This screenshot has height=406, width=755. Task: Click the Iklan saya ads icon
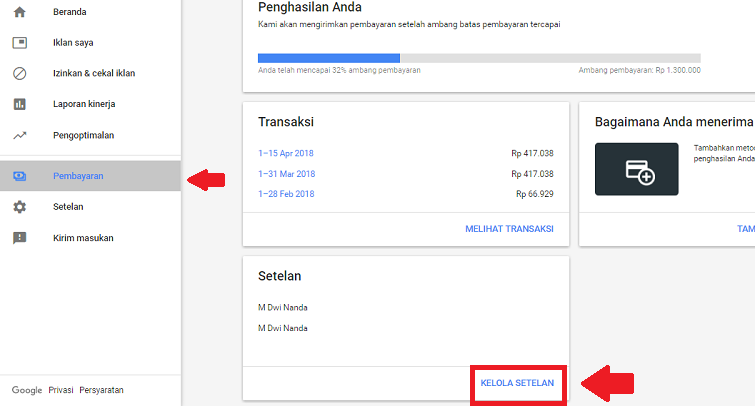20,43
